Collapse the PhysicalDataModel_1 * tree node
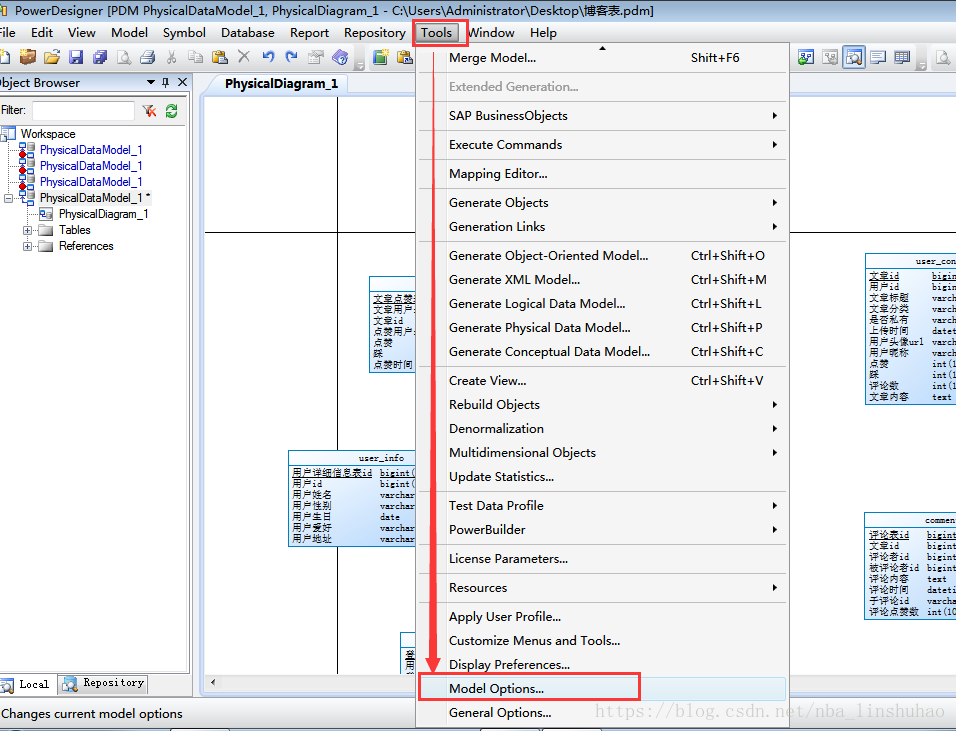Viewport: 956px width, 731px height. point(8,198)
